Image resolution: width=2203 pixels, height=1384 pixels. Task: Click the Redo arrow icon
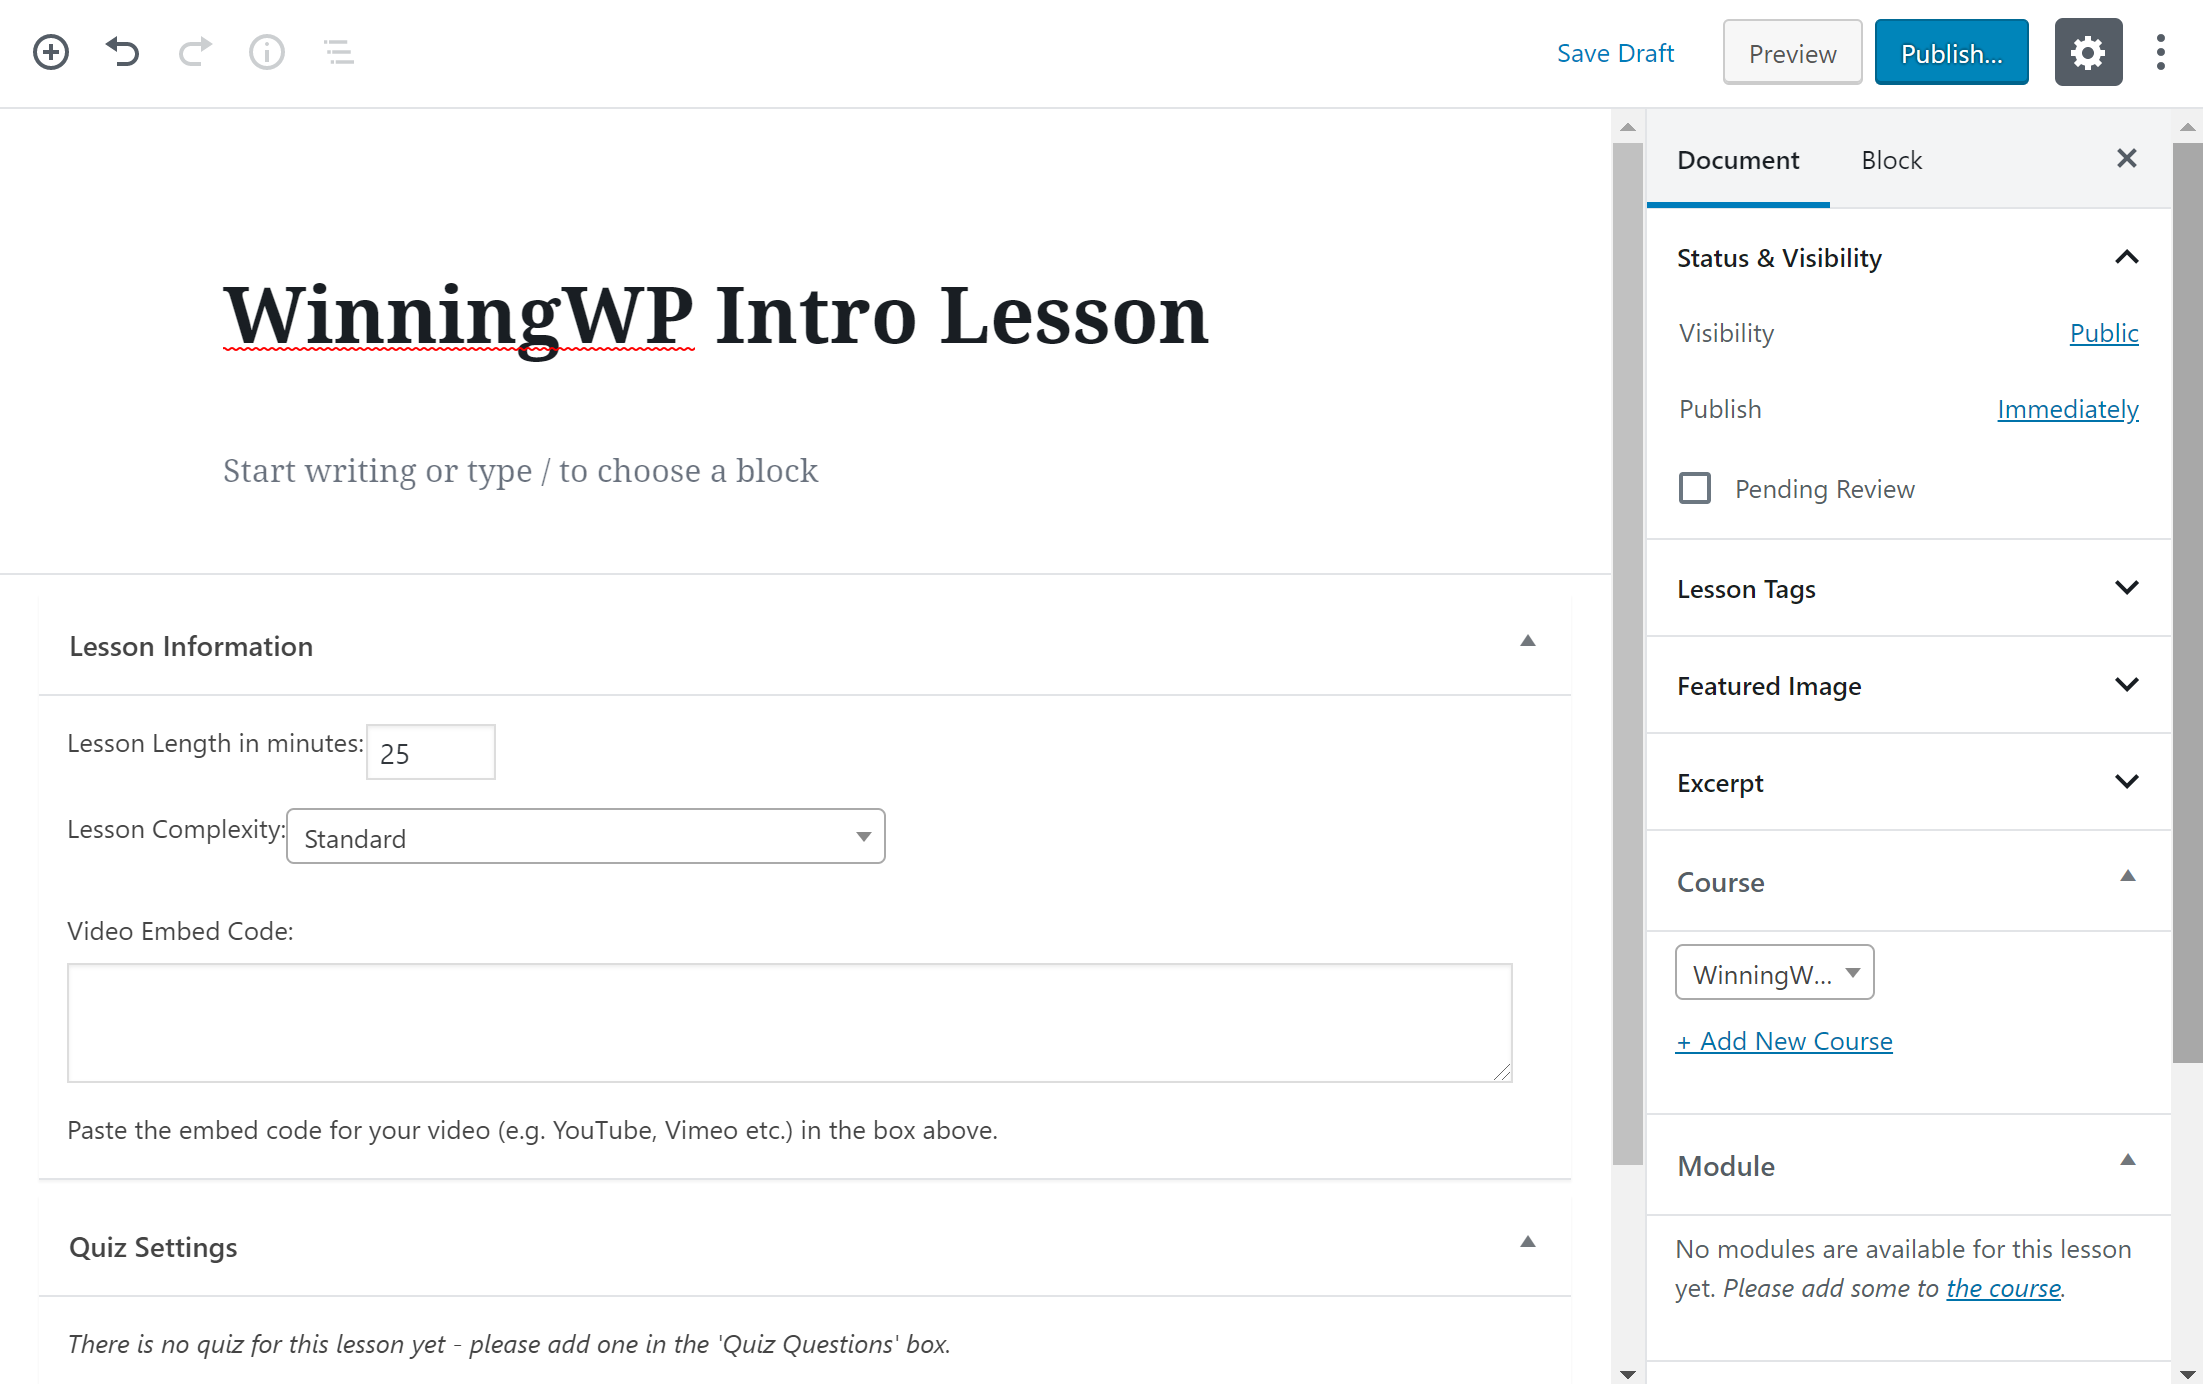[x=195, y=52]
